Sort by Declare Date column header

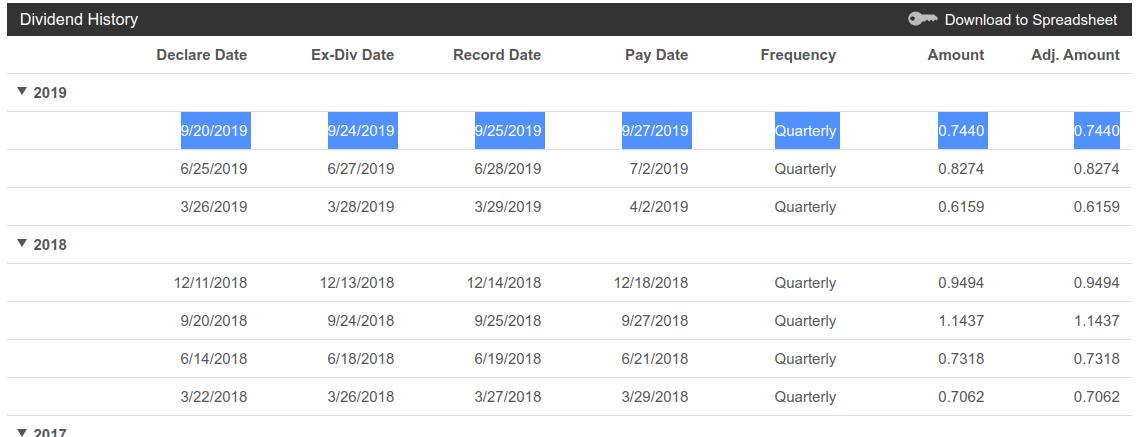coord(202,55)
